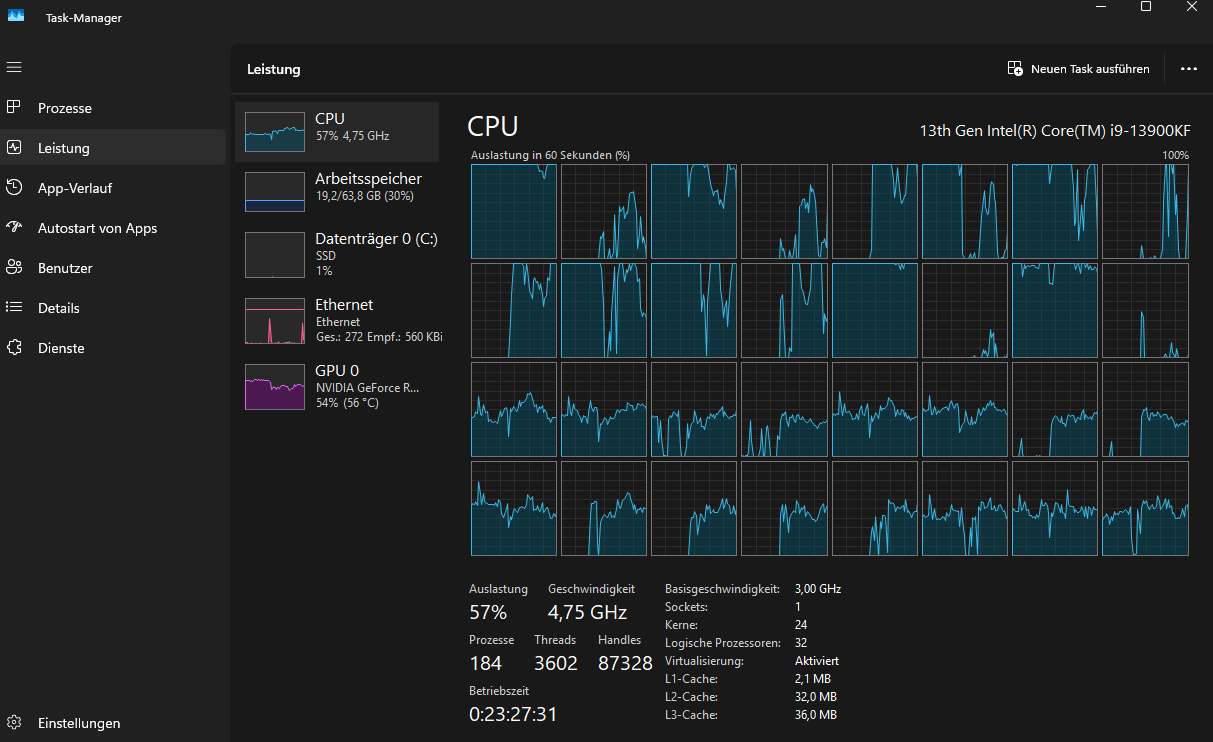This screenshot has height=742, width=1213.
Task: Open Einstellungen at the bottom of sidebar
Action: (x=113, y=723)
